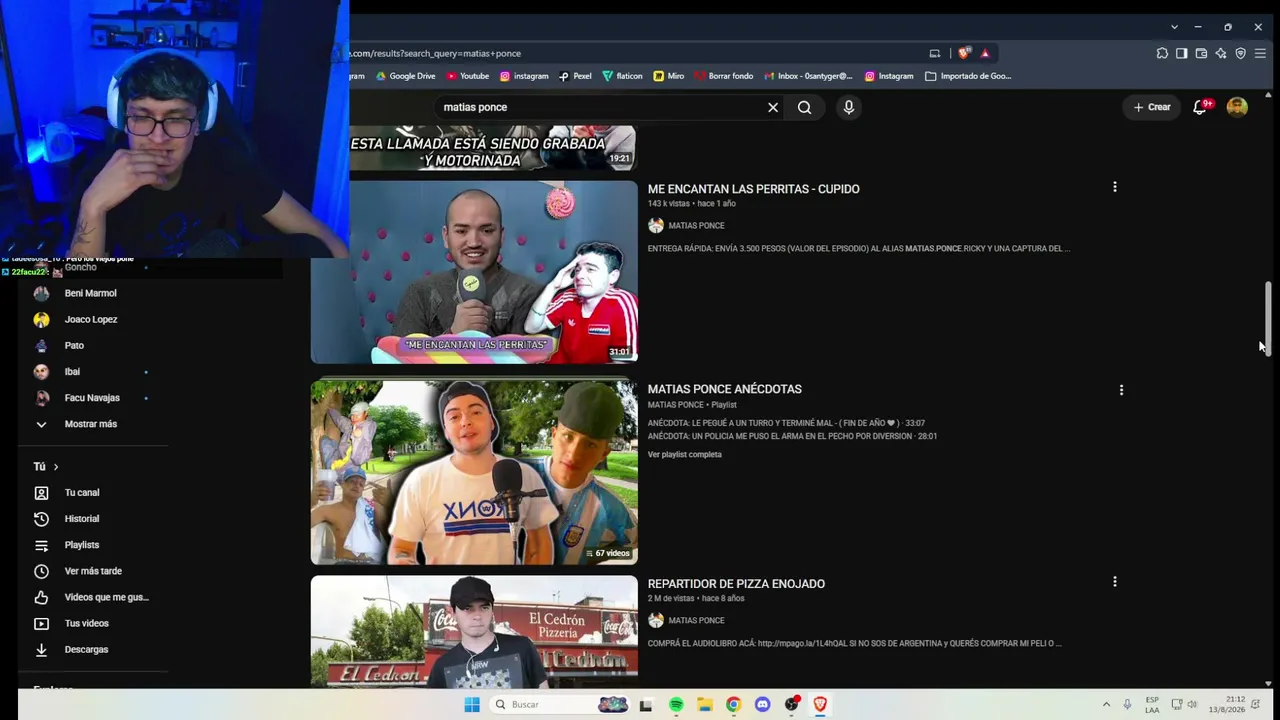Open the Windows Start menu
Screen dimensions: 1280x720
[472, 705]
